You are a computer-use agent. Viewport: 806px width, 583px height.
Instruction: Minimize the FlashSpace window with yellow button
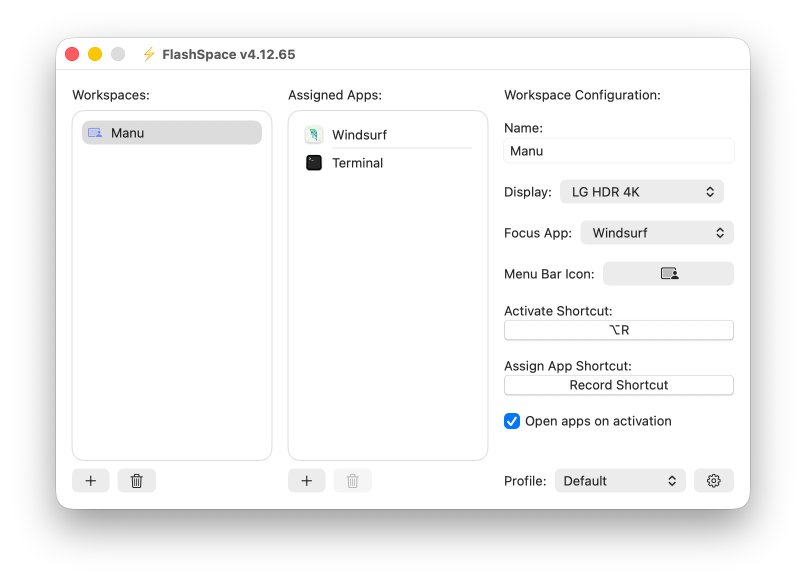click(x=95, y=54)
